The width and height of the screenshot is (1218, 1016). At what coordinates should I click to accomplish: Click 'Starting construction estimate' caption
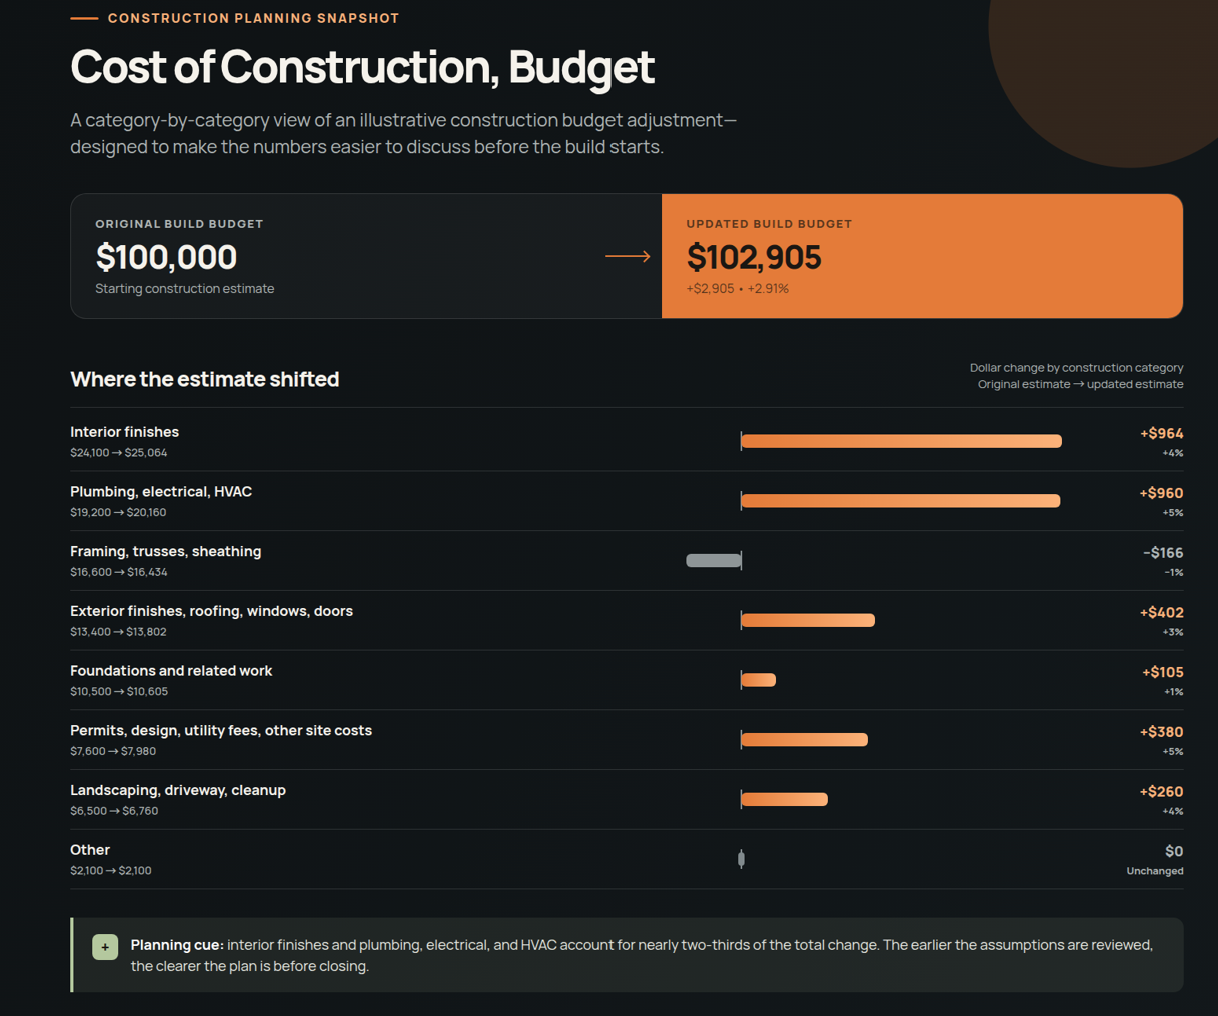tap(184, 288)
